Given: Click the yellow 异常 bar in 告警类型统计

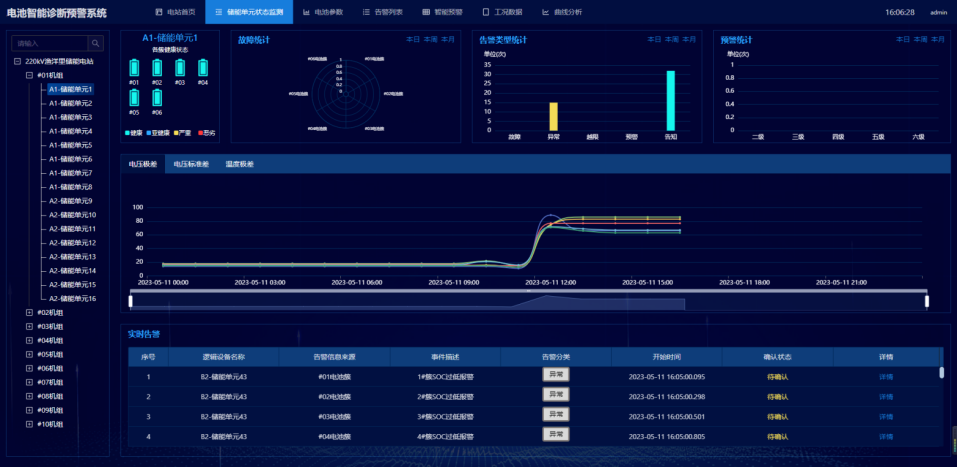Looking at the screenshot, I should 553,116.
